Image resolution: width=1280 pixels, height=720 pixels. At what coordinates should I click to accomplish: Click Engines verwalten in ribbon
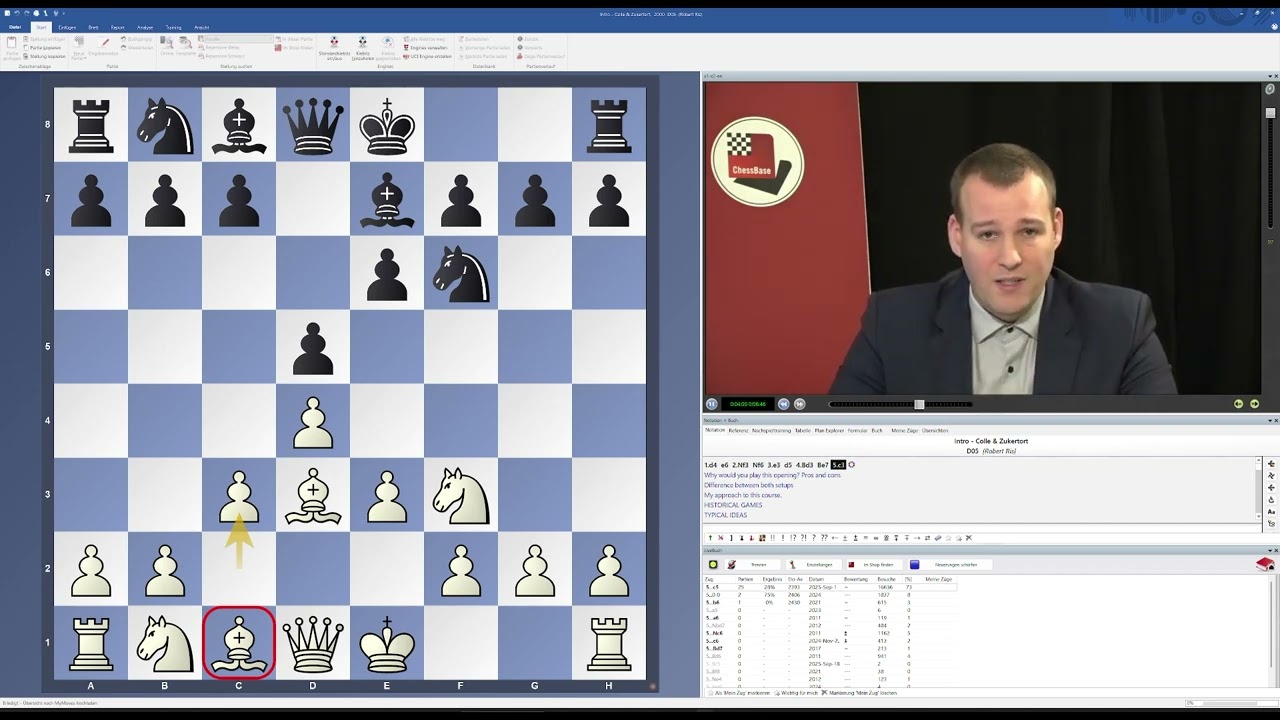coord(424,47)
